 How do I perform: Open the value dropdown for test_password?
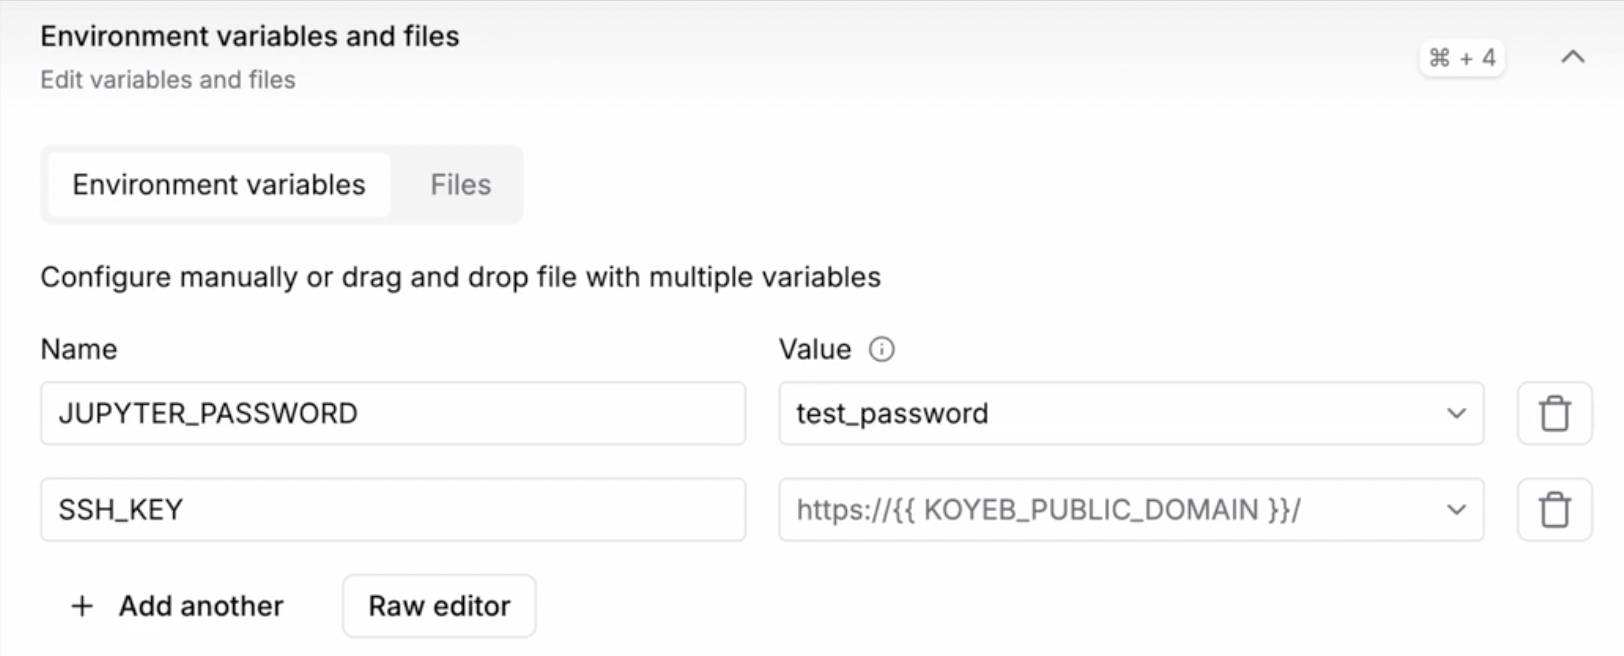[x=1456, y=413]
